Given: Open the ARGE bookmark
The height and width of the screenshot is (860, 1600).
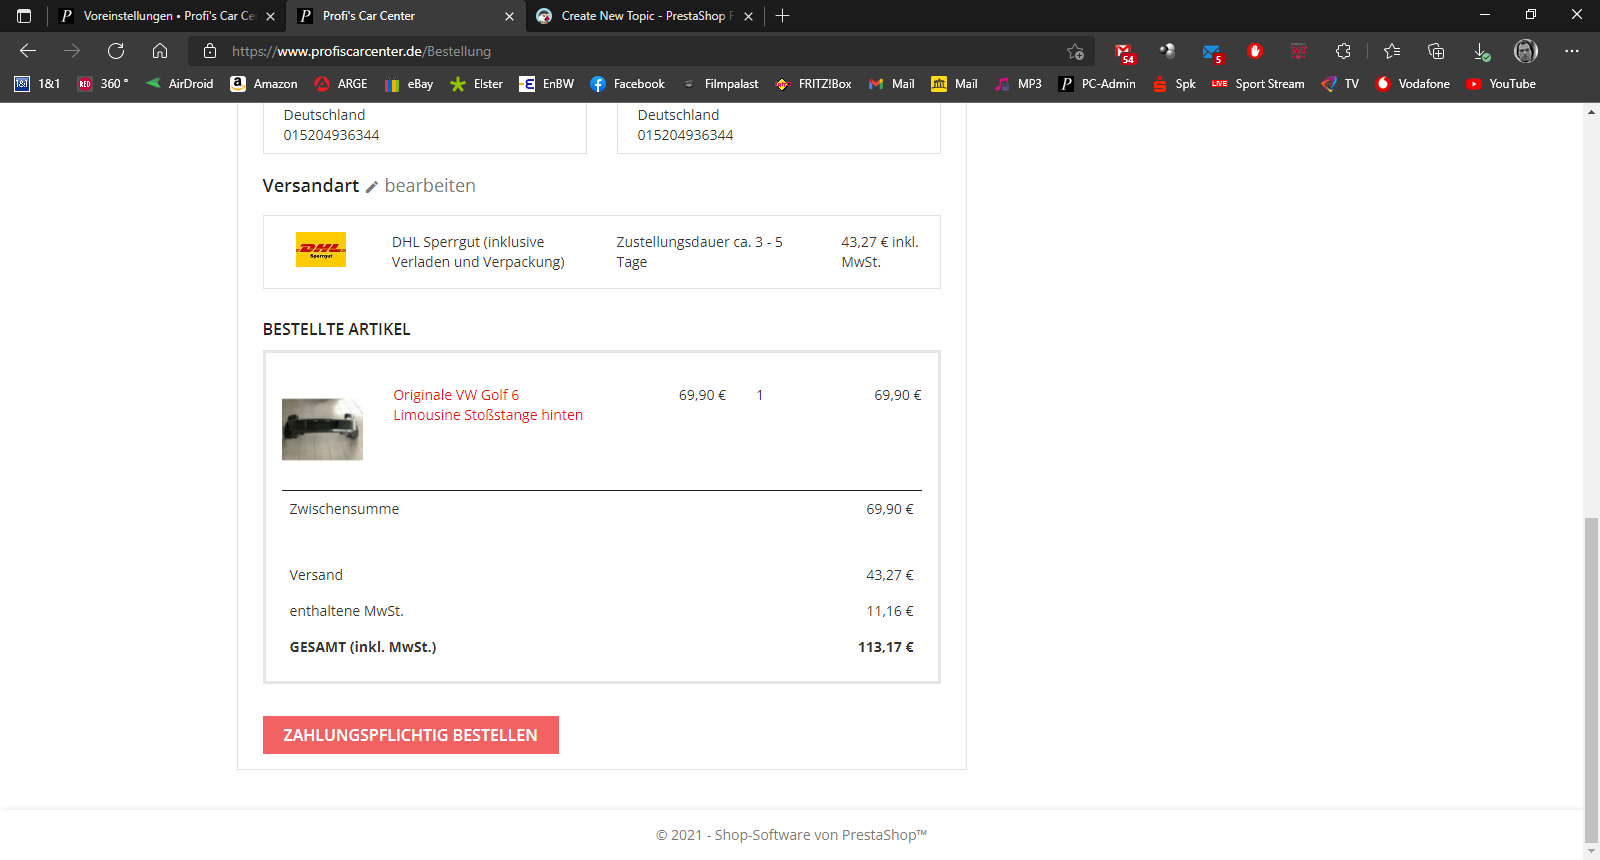Looking at the screenshot, I should pos(341,84).
